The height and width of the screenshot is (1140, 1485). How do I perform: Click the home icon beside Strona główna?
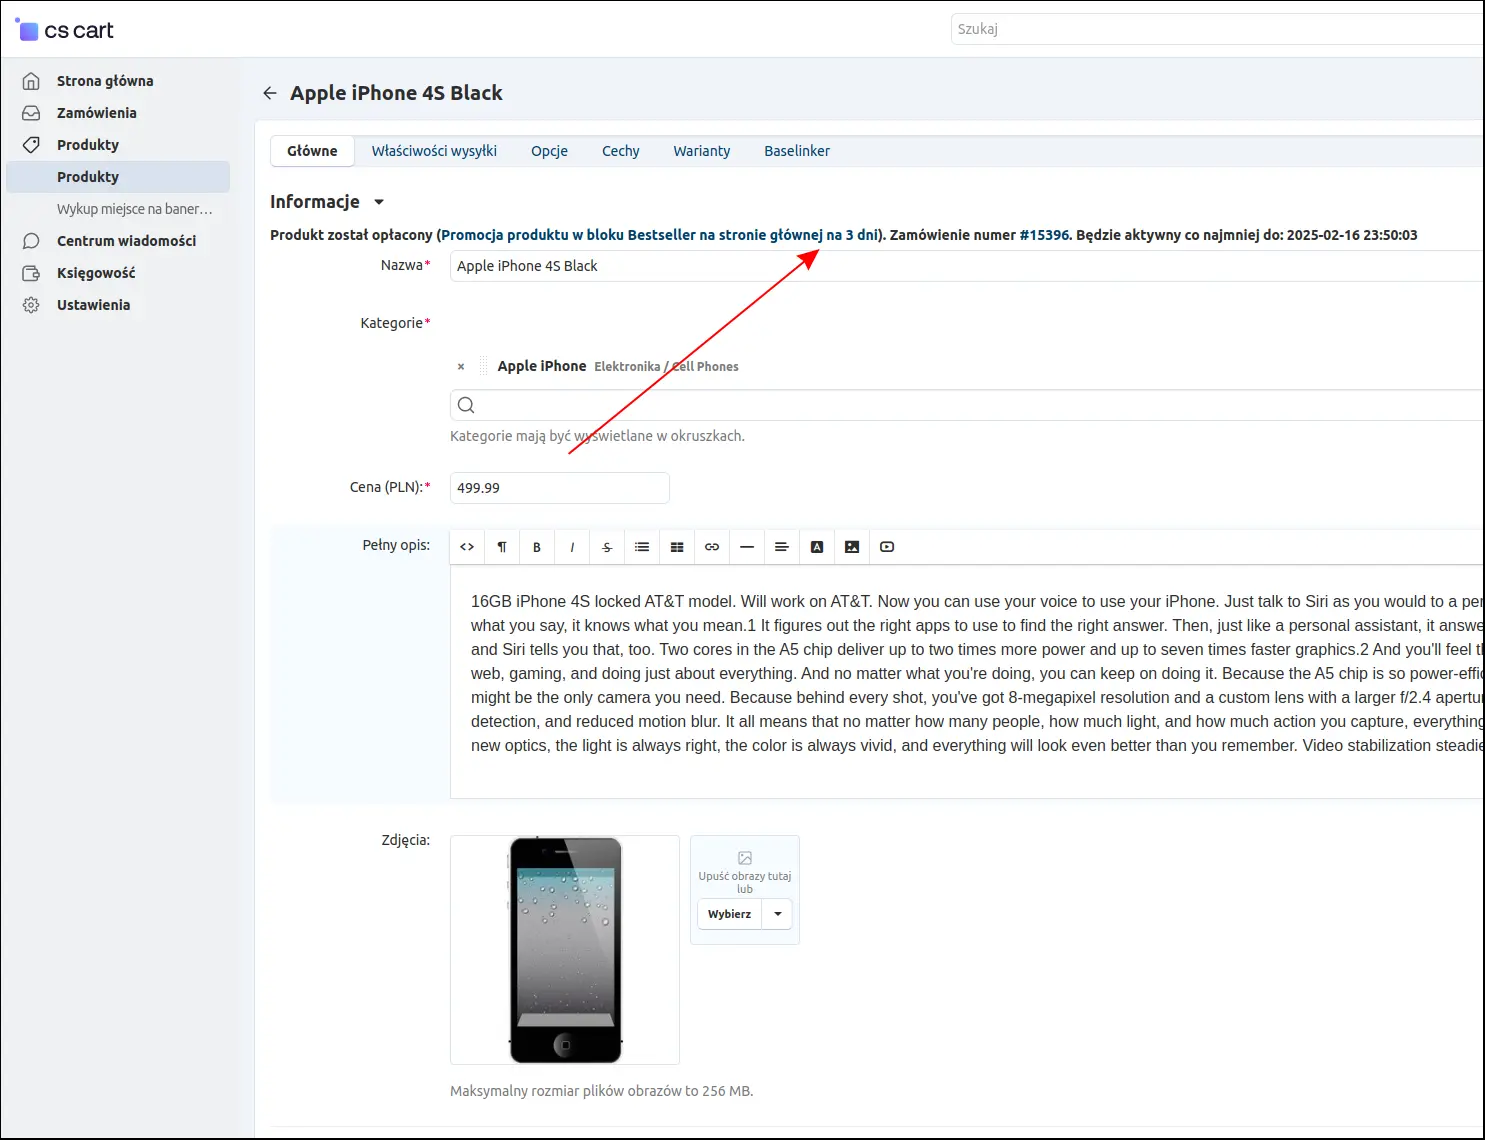(31, 81)
